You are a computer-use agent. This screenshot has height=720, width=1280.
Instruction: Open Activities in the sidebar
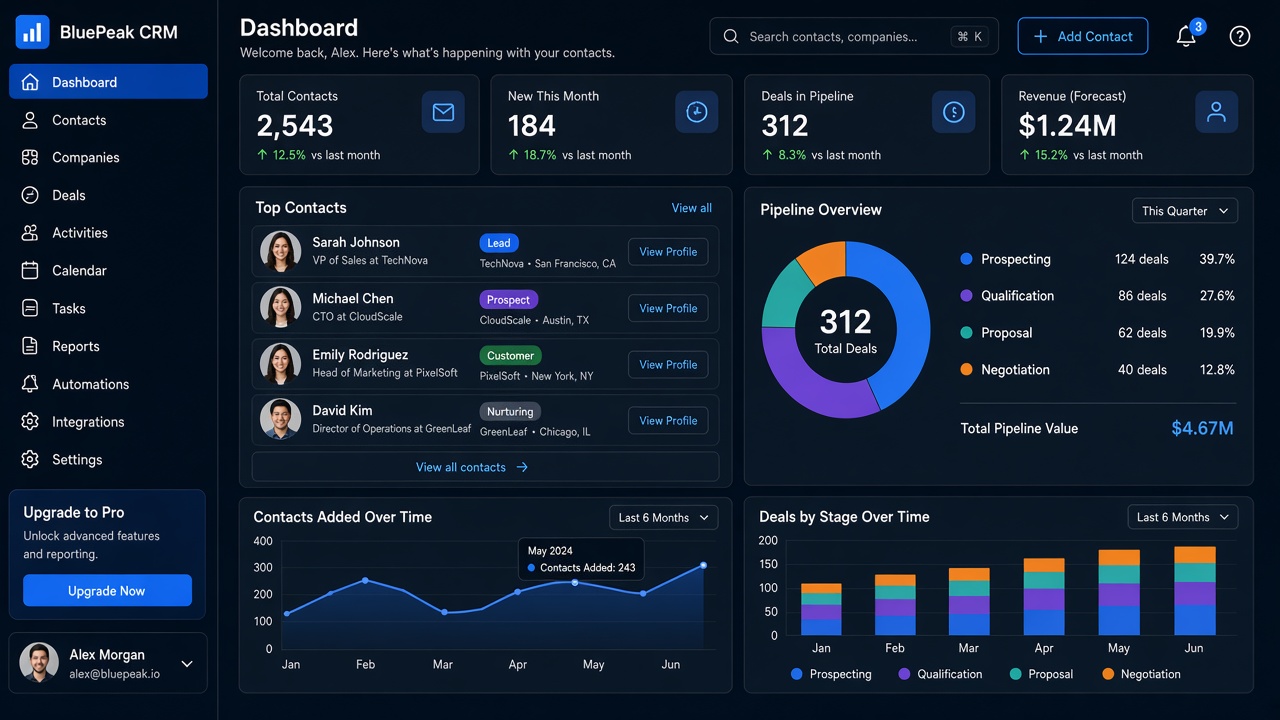pos(108,233)
